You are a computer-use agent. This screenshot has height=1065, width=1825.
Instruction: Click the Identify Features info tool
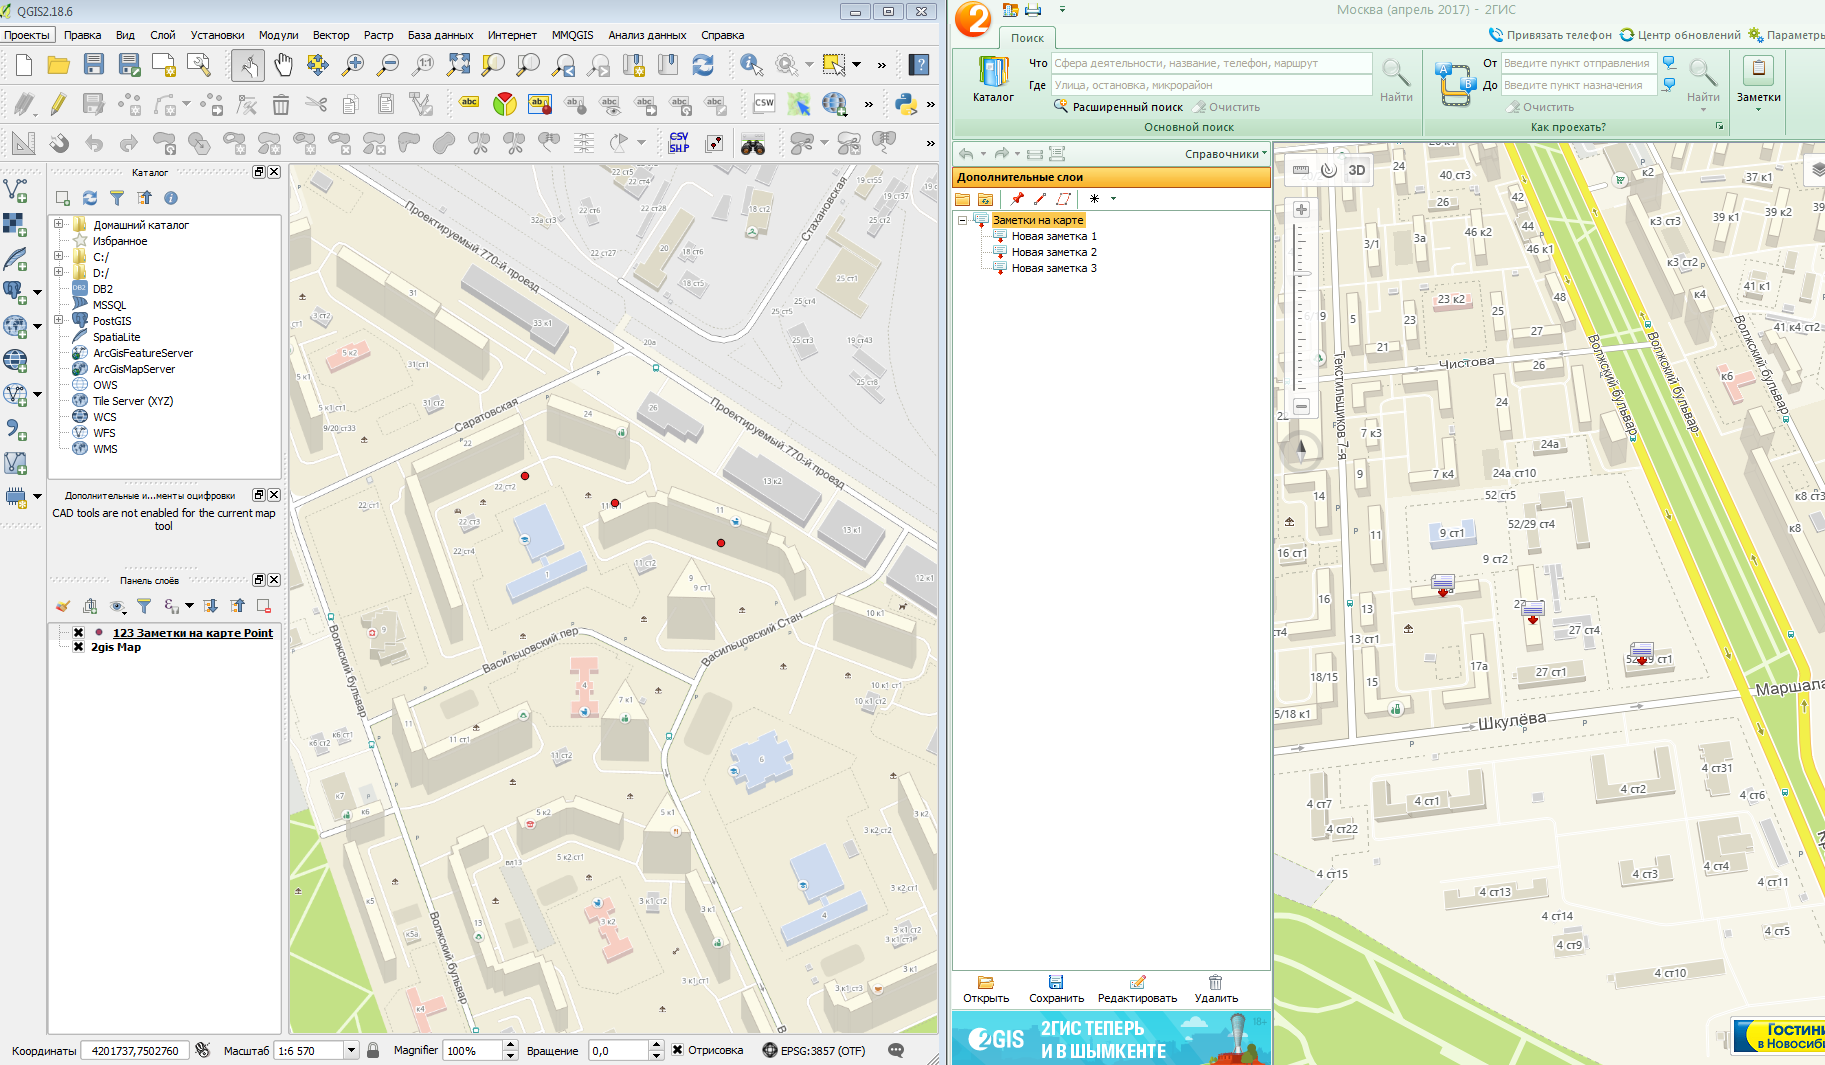[x=751, y=66]
